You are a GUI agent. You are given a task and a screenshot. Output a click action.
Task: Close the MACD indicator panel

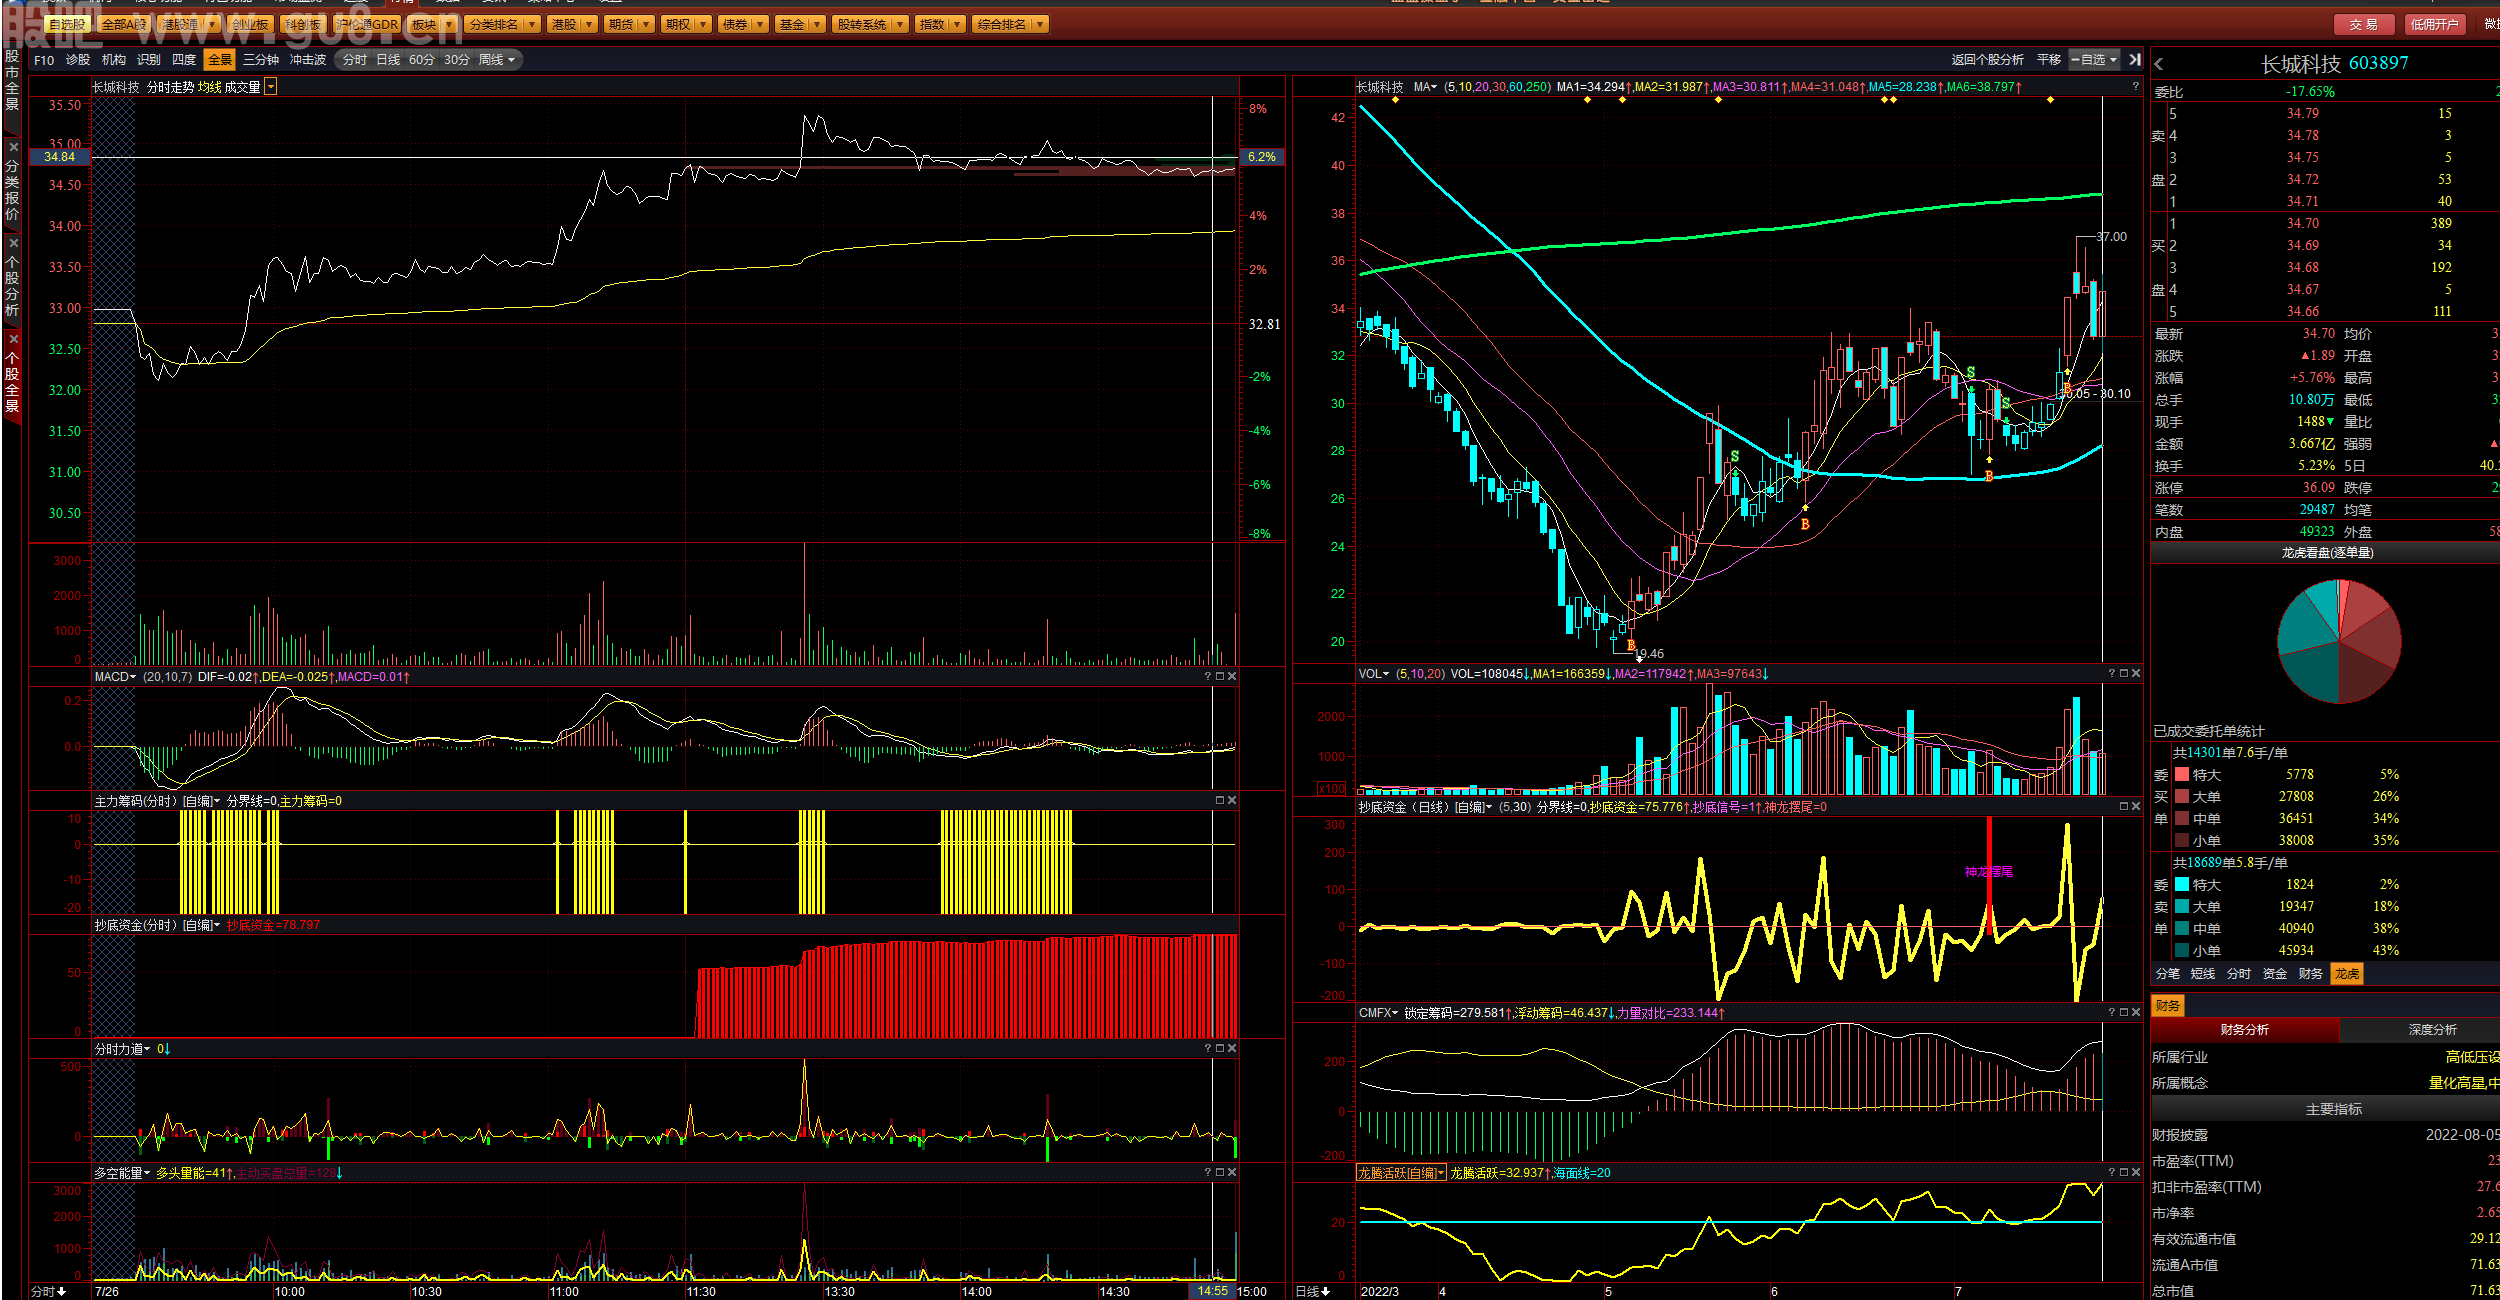point(1232,677)
